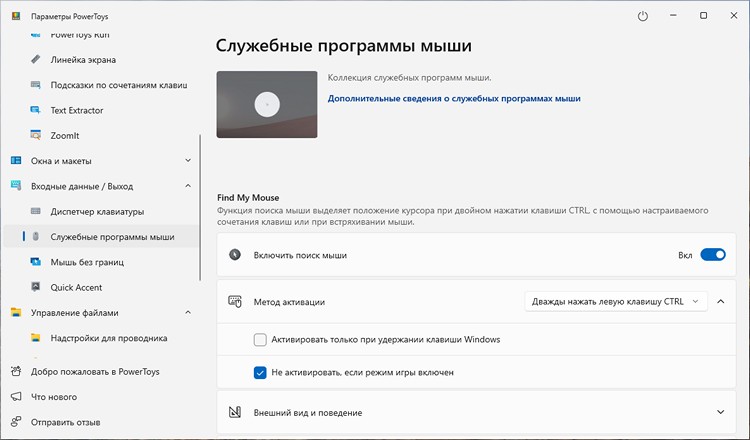Click the mouse icon beside Служебные программы мыши

[35, 237]
